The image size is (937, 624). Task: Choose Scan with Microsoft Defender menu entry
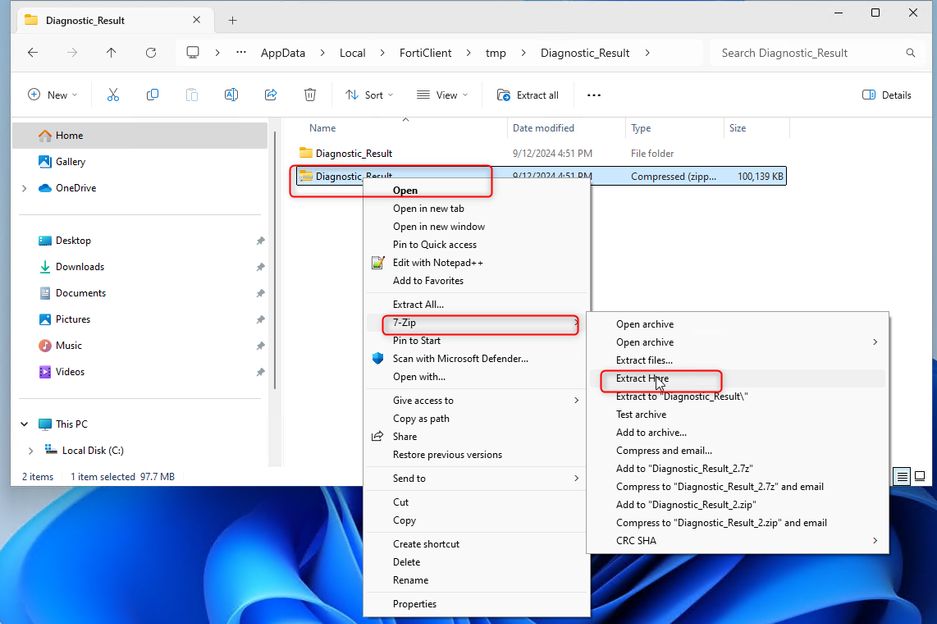pos(460,359)
